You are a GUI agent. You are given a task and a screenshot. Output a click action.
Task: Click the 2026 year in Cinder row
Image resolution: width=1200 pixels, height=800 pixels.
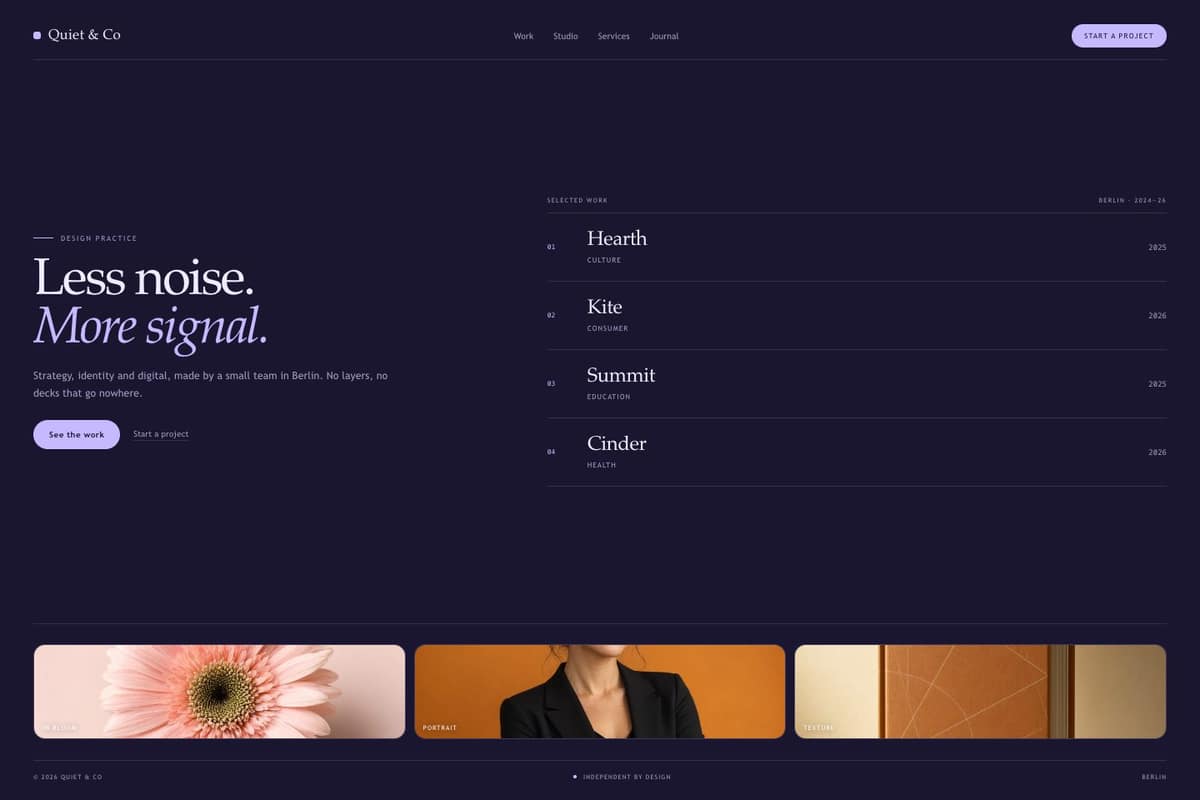click(1157, 452)
